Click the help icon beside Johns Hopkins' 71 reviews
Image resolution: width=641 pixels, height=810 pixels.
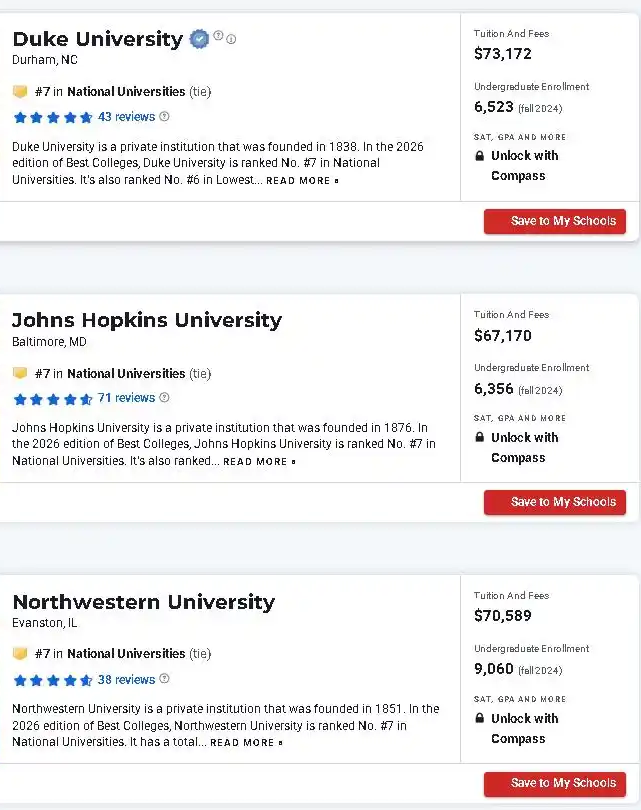(165, 398)
